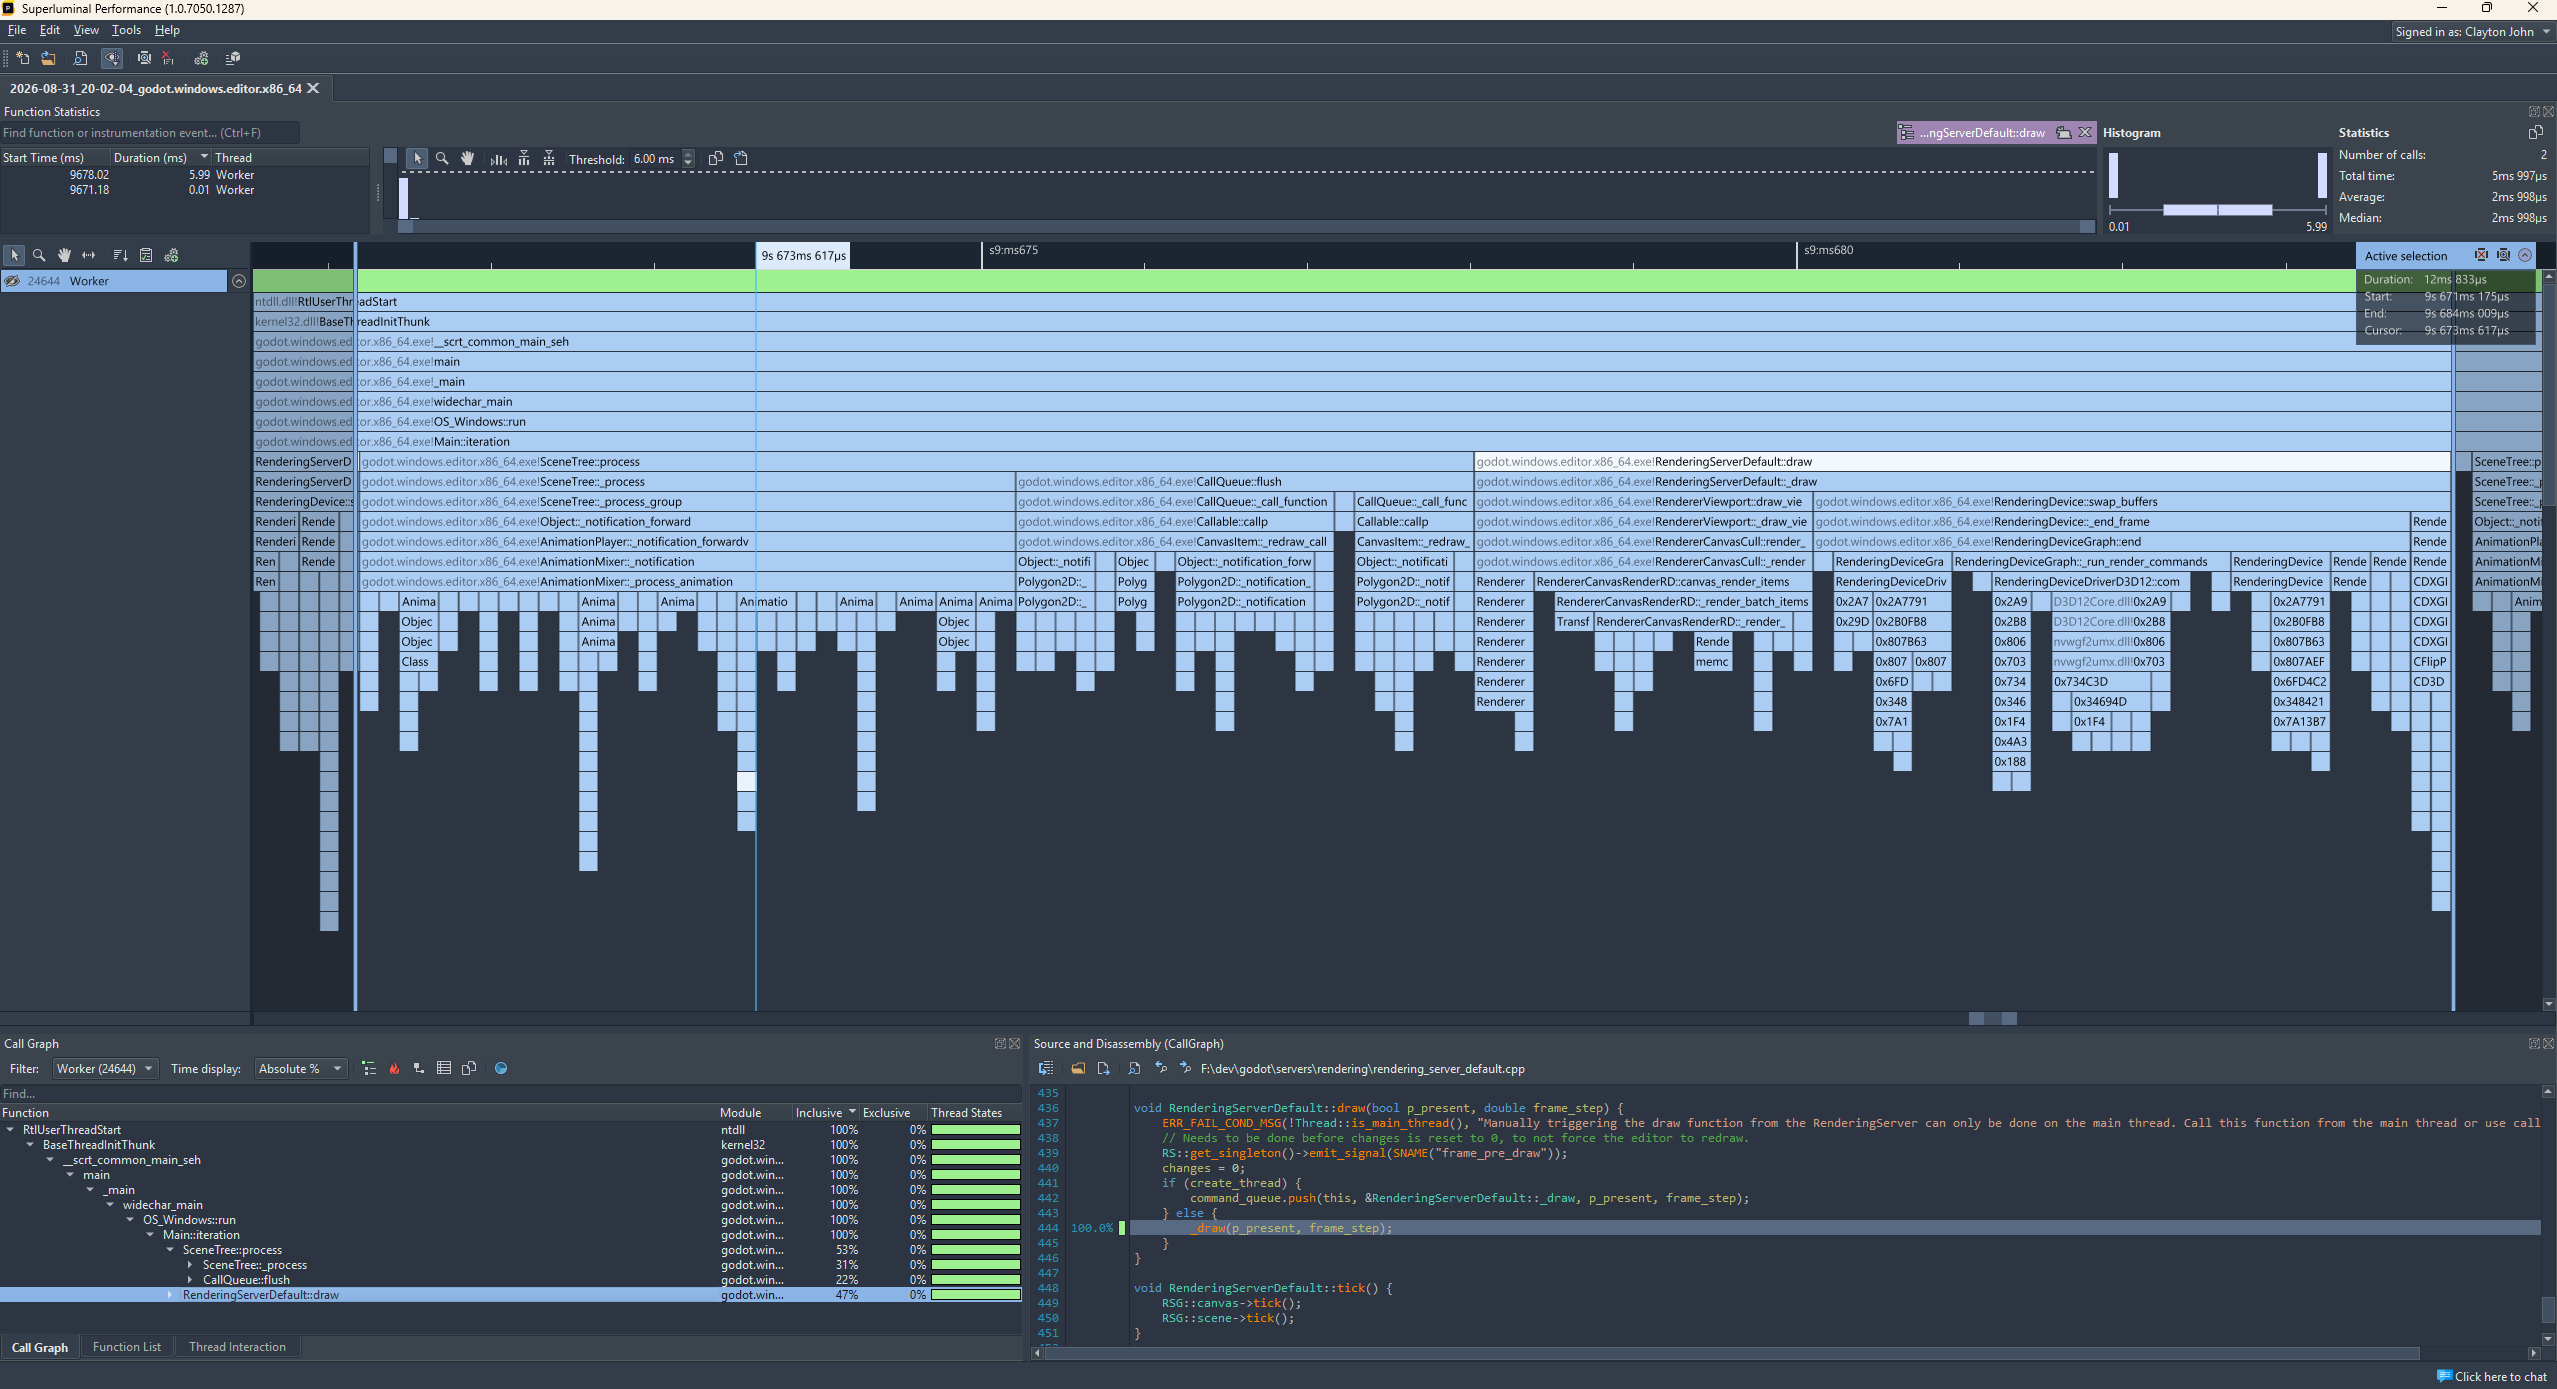This screenshot has width=2557, height=1389.
Task: Click the horizontal scrollbar under the source code
Action: (1731, 1353)
